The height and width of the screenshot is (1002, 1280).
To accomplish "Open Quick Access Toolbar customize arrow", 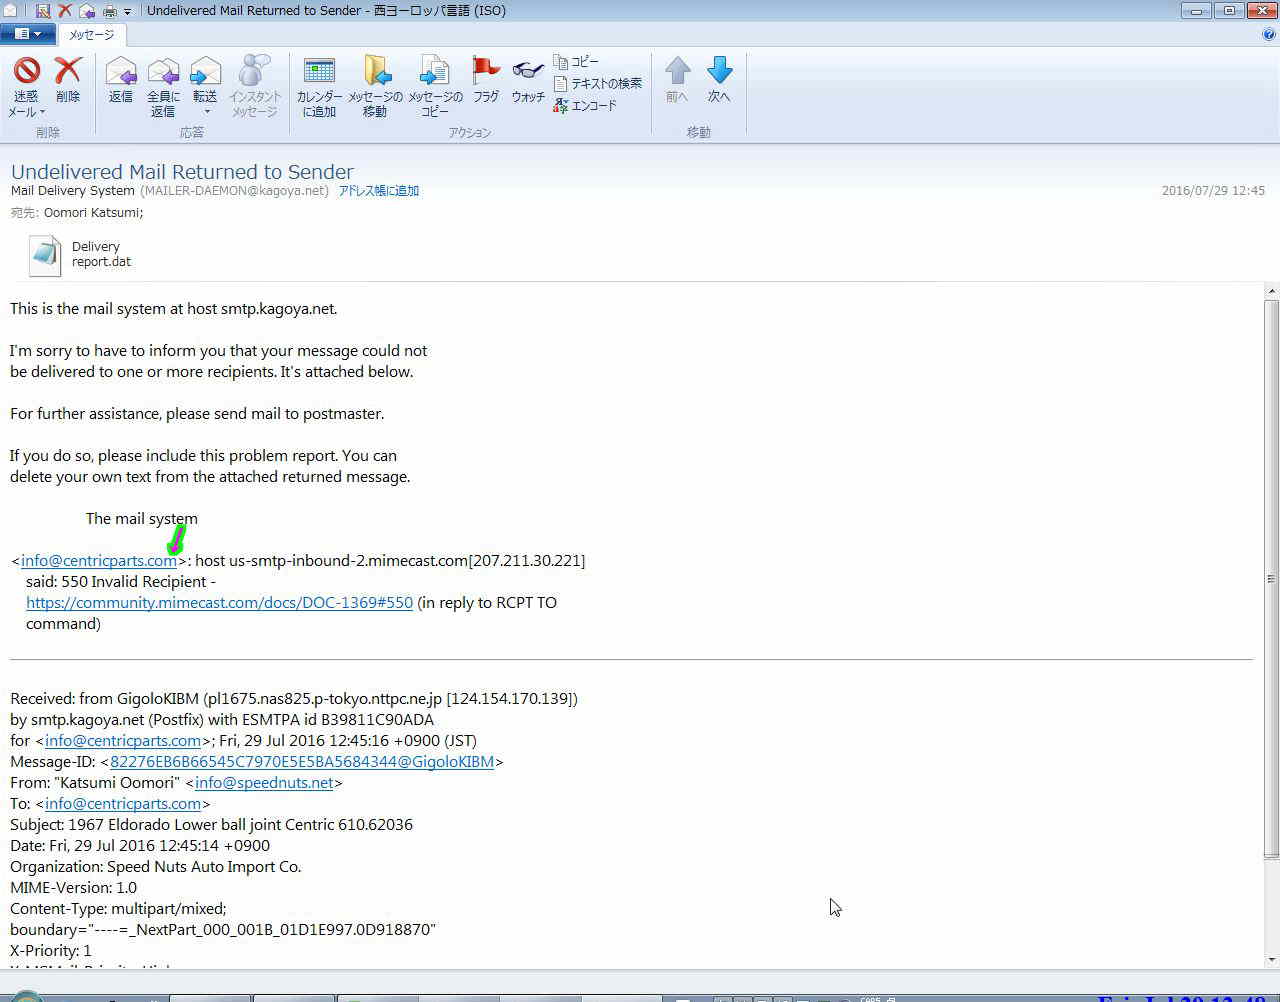I will [x=127, y=12].
